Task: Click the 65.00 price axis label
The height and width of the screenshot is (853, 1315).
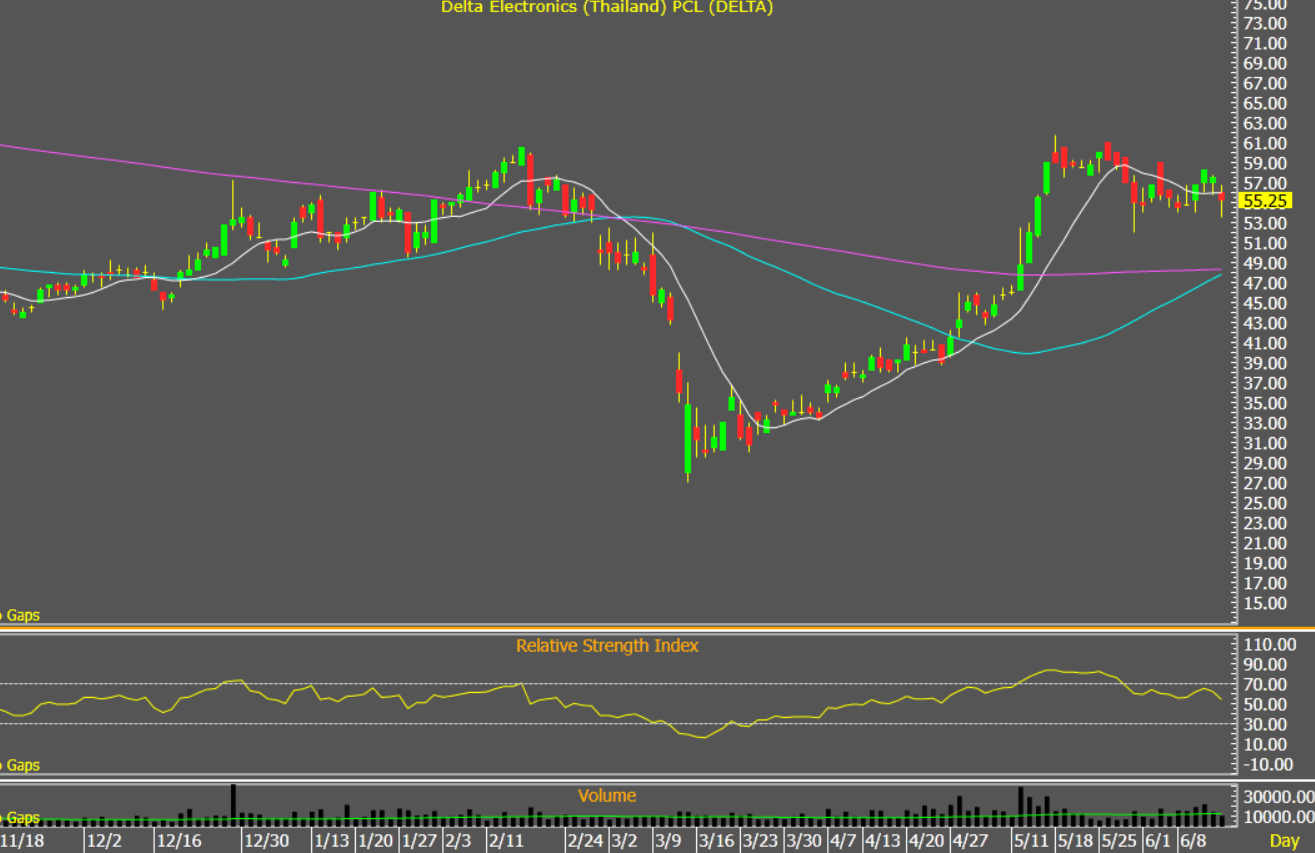Action: point(1265,104)
